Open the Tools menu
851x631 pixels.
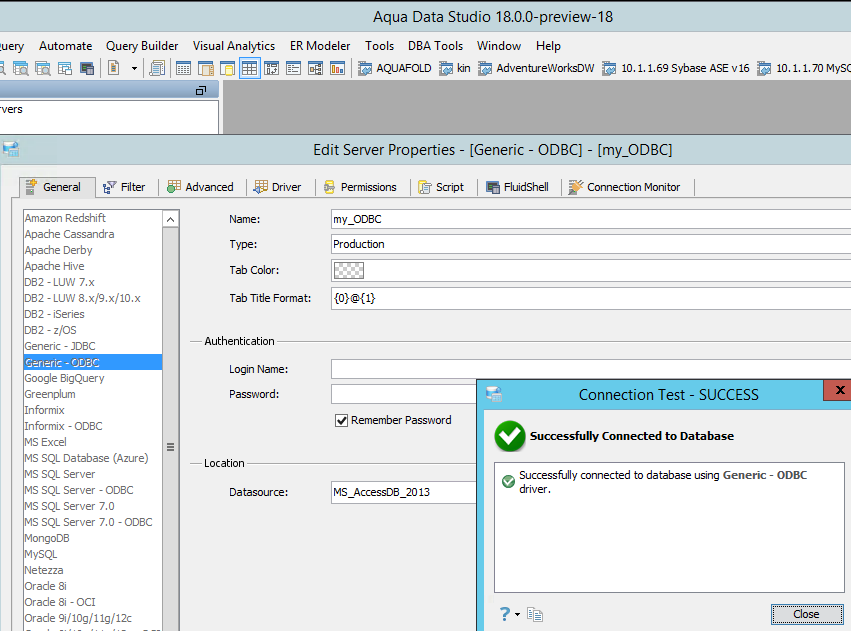[x=379, y=46]
